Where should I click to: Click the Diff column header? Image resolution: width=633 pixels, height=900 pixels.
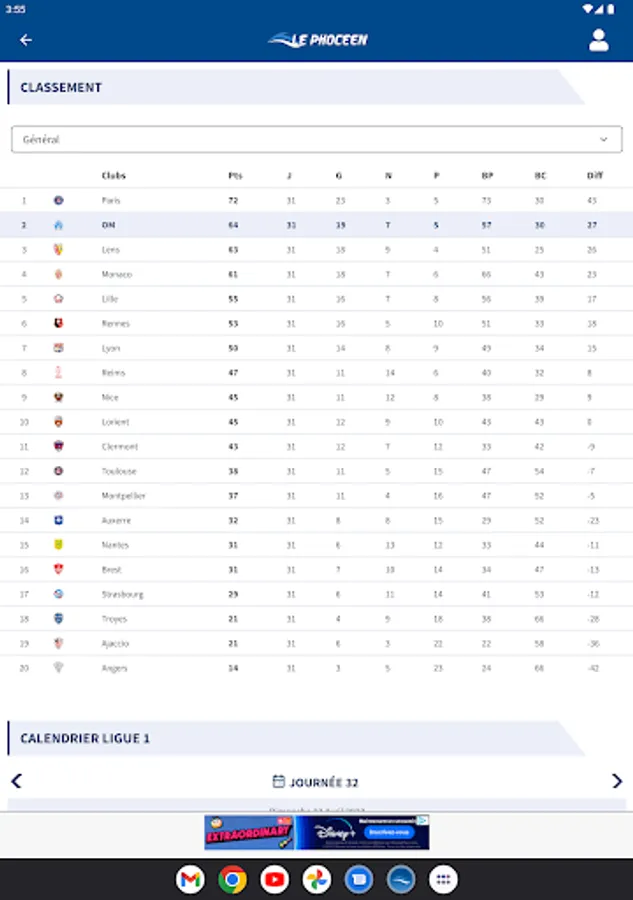click(595, 176)
